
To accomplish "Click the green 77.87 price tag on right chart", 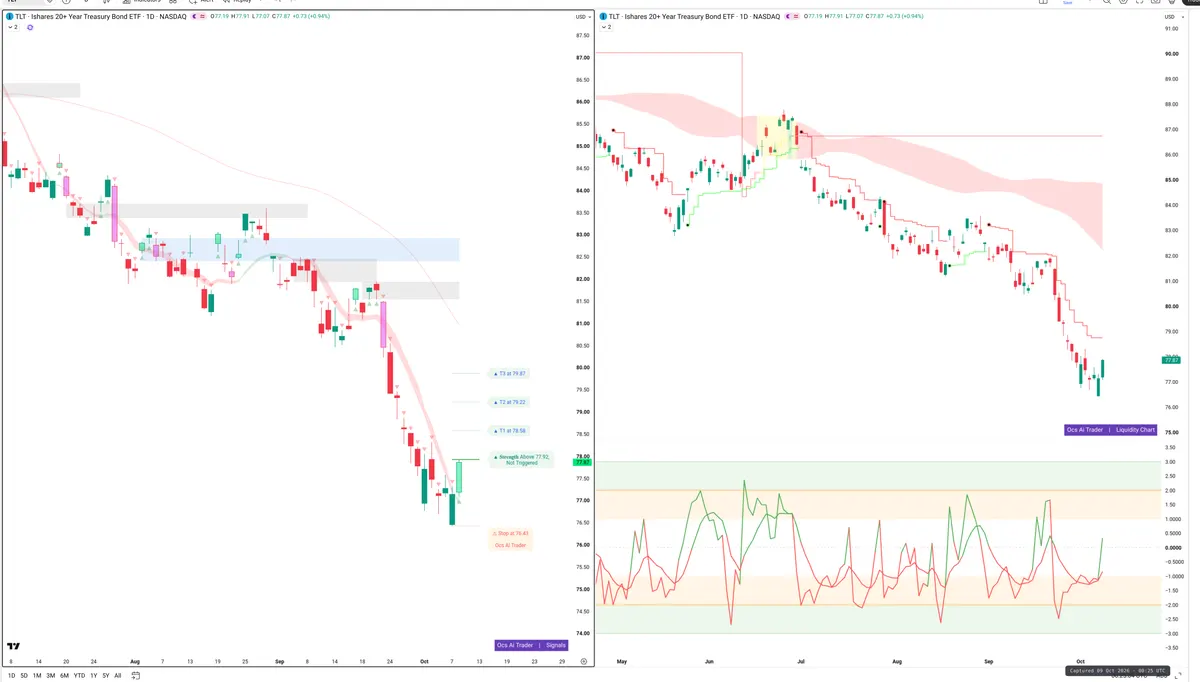I will (1171, 360).
